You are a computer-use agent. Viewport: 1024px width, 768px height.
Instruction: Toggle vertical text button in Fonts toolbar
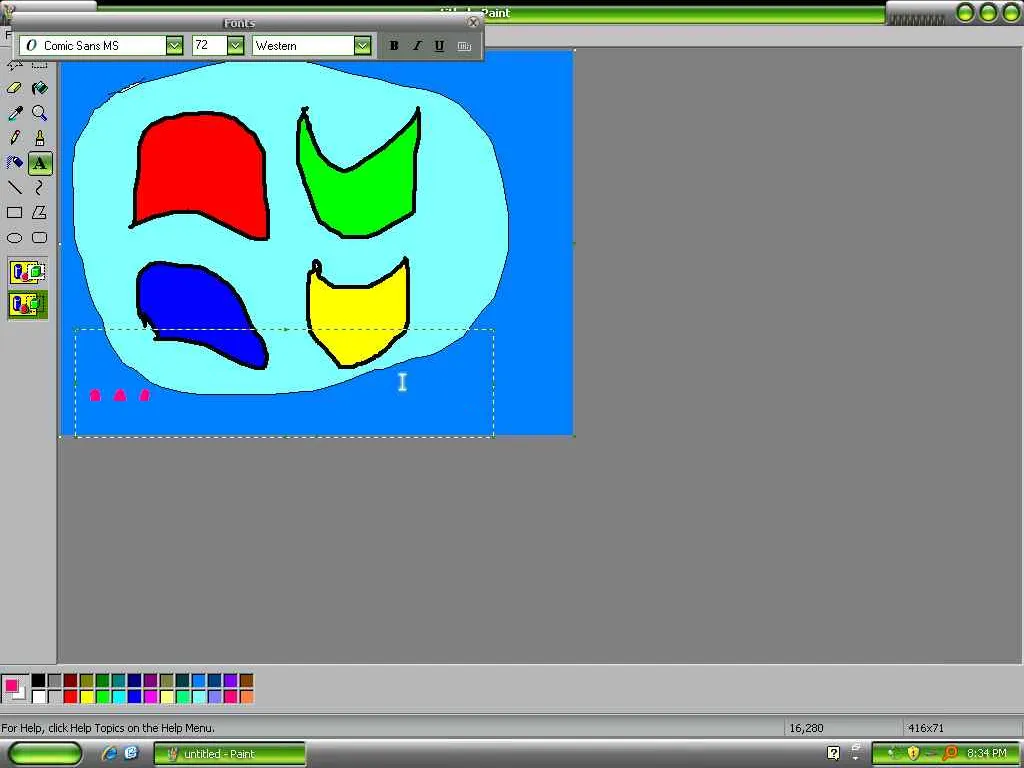click(464, 46)
